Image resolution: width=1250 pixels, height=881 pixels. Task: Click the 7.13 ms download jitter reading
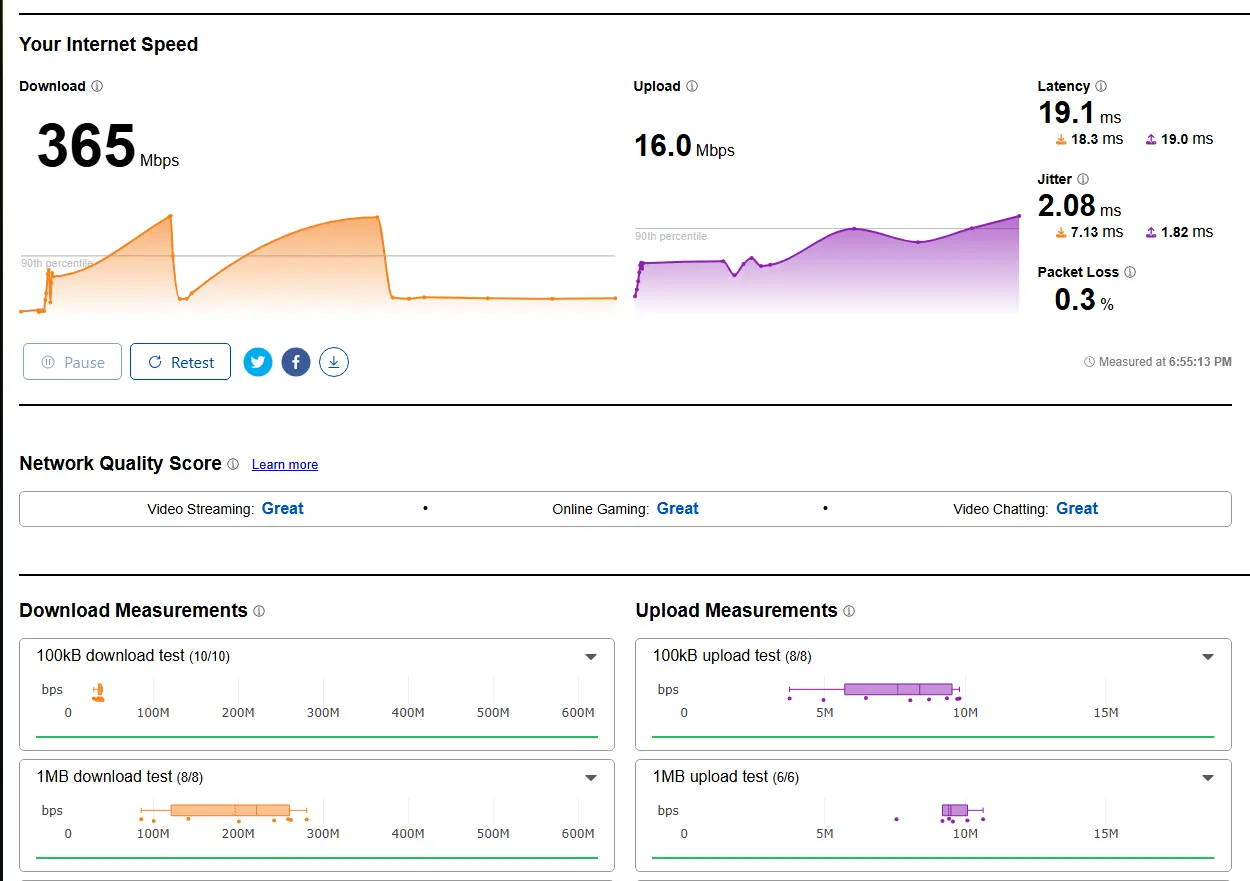tap(1097, 232)
